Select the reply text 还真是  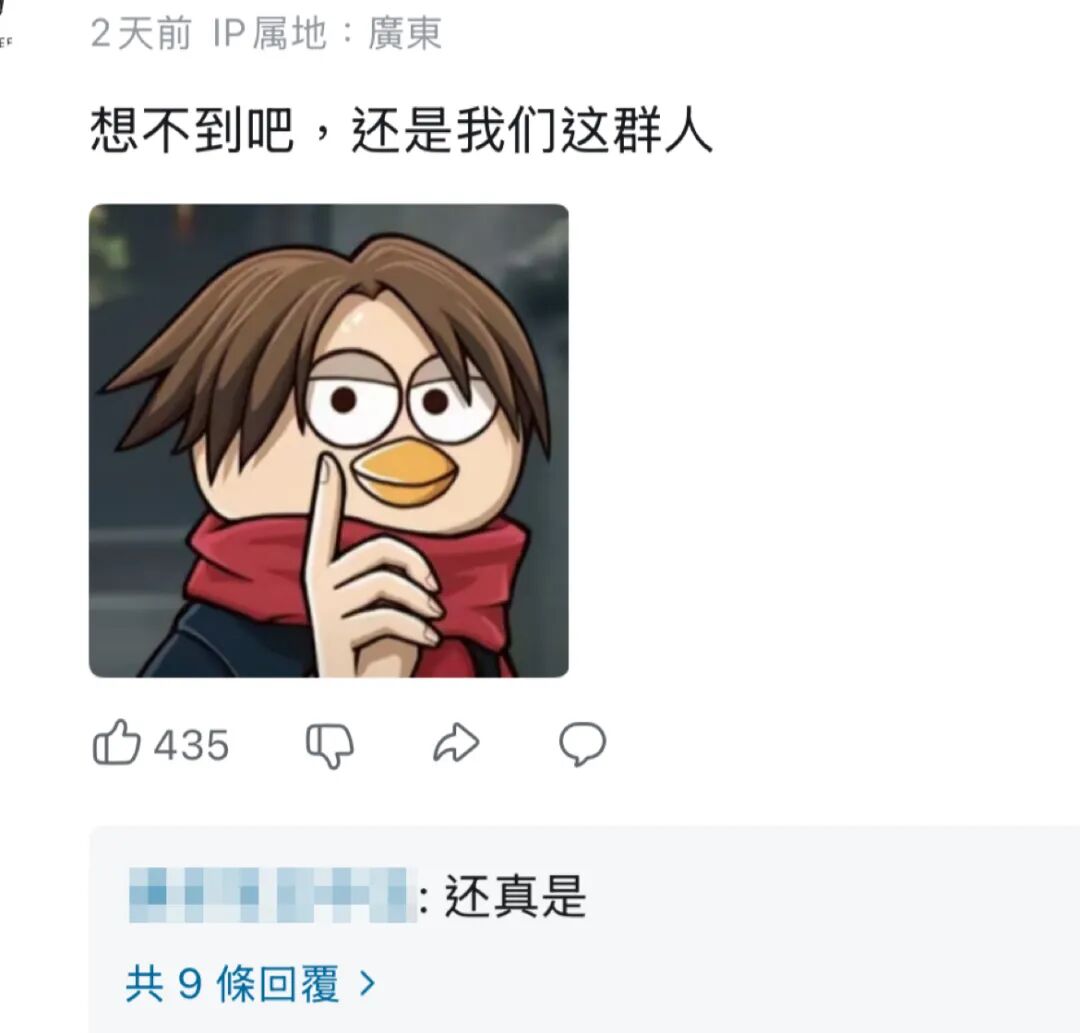[515, 896]
